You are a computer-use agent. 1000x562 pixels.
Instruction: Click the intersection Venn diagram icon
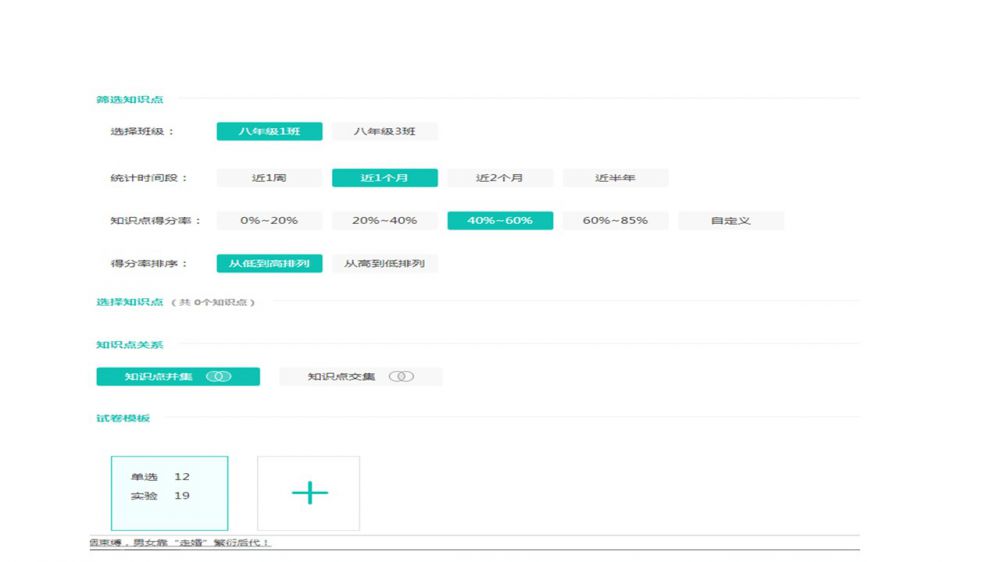pos(400,377)
